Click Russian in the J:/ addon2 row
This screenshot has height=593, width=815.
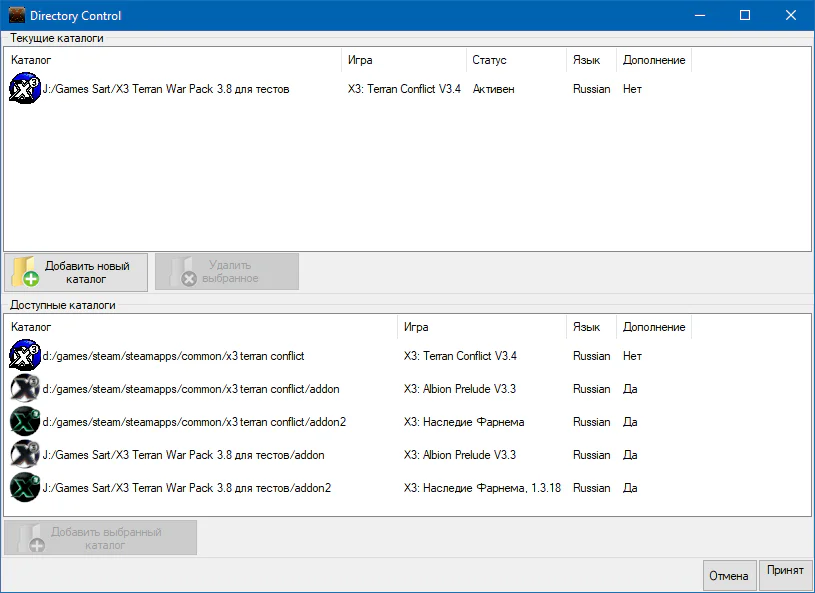click(591, 488)
